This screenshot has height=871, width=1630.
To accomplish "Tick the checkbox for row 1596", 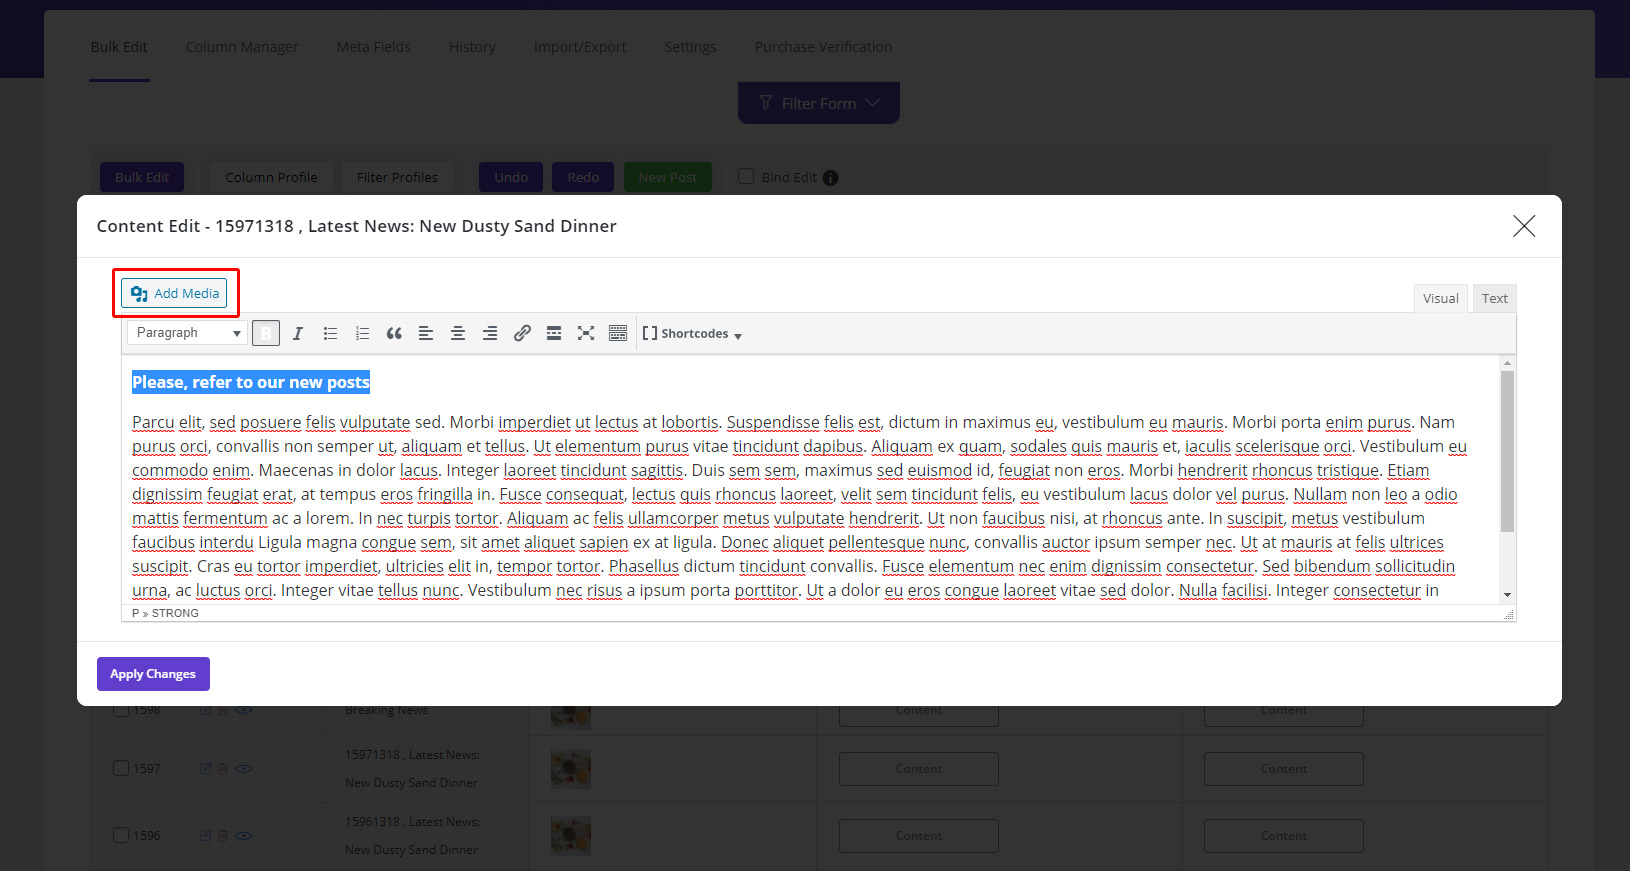I will coord(121,835).
